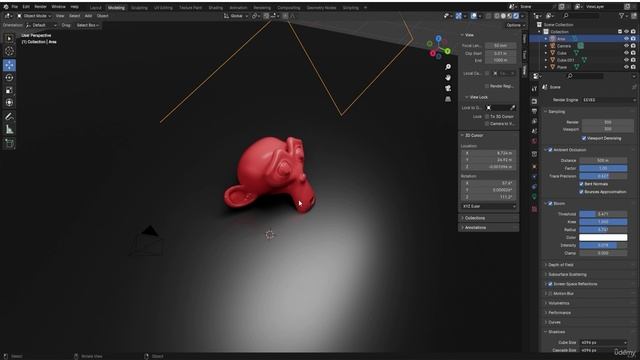Toggle Viewport Denoising checkbox
The width and height of the screenshot is (640, 360).
(x=584, y=138)
